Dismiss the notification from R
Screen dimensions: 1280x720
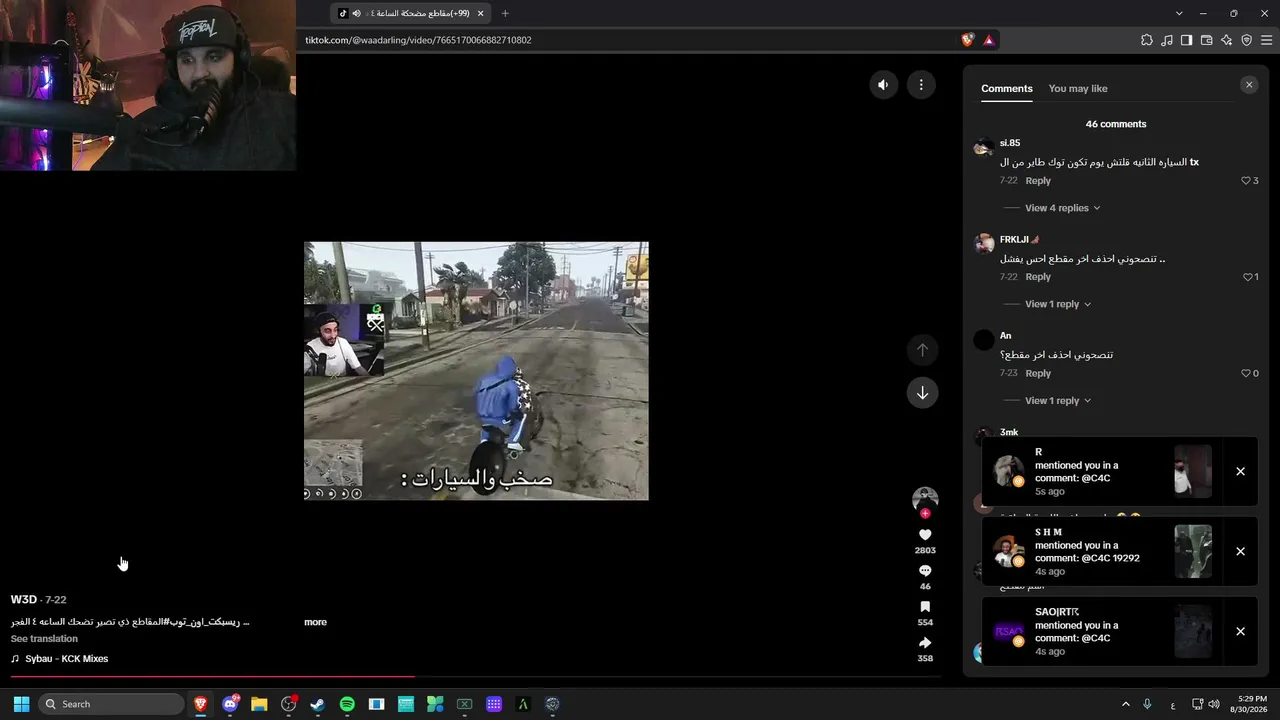point(1240,472)
